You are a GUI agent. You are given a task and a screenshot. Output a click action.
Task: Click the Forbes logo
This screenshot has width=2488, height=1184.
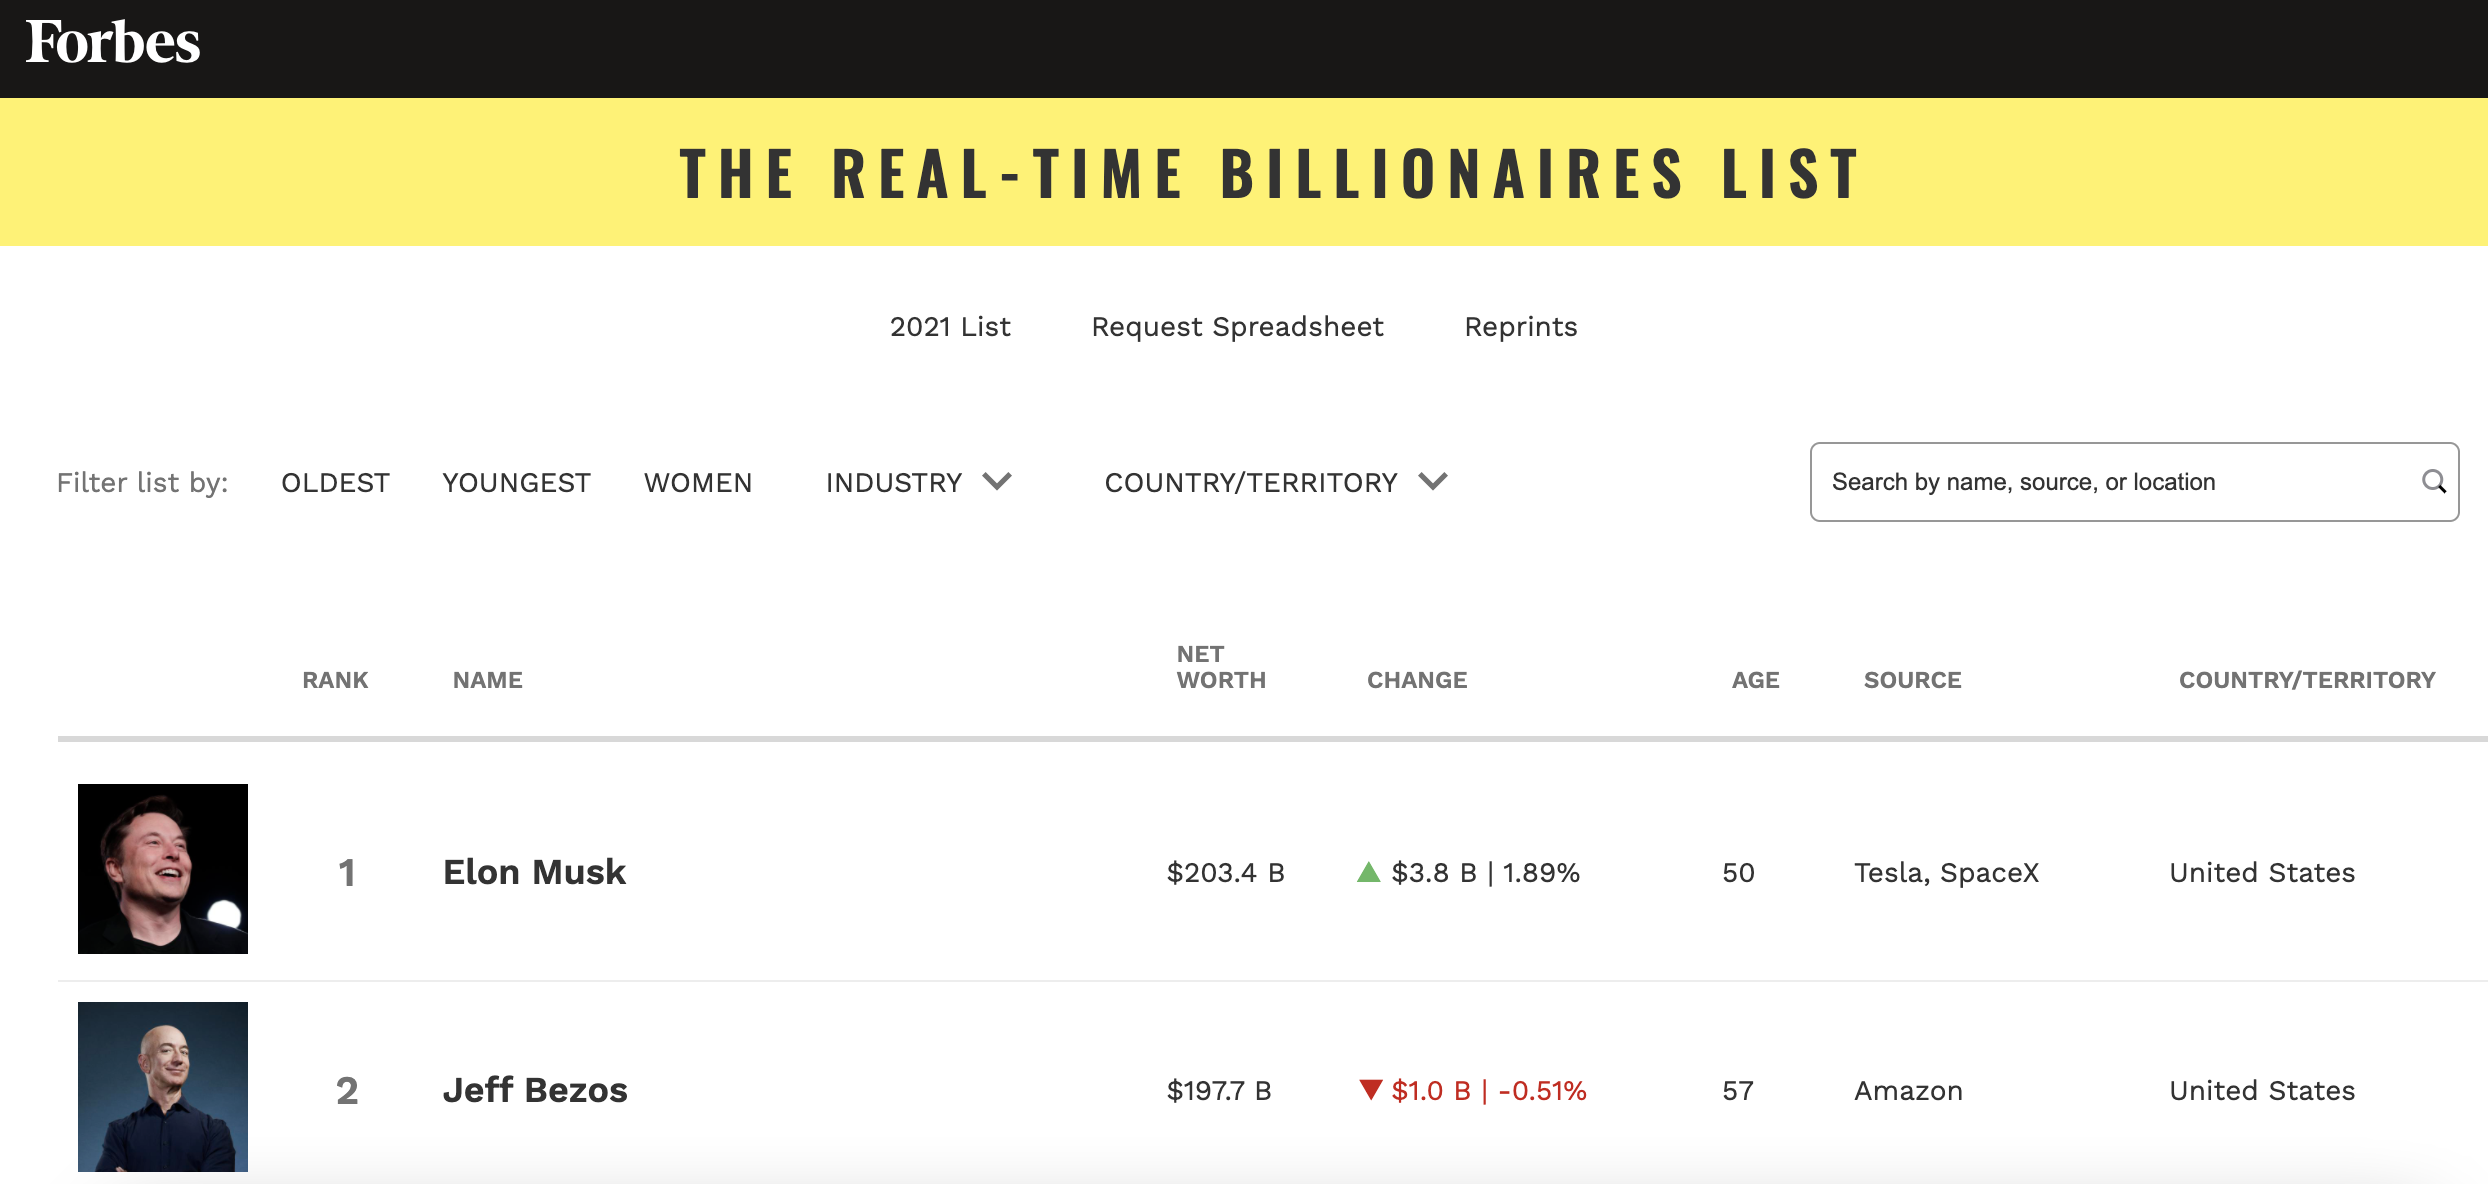pyautogui.click(x=113, y=43)
